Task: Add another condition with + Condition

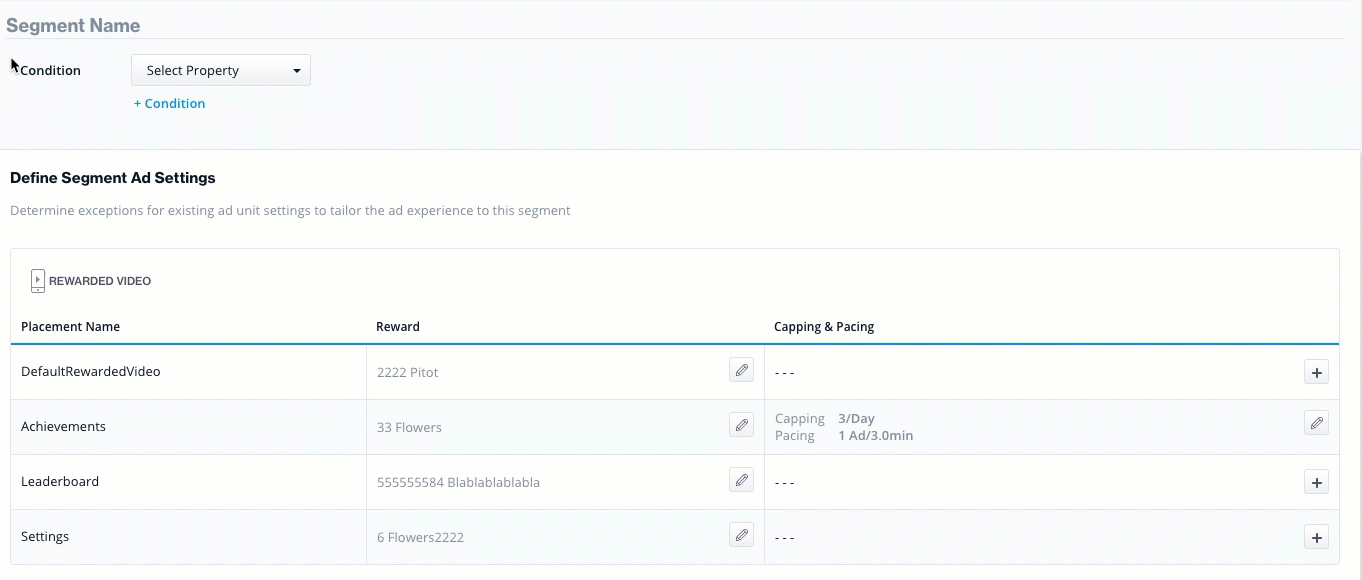Action: coord(170,103)
